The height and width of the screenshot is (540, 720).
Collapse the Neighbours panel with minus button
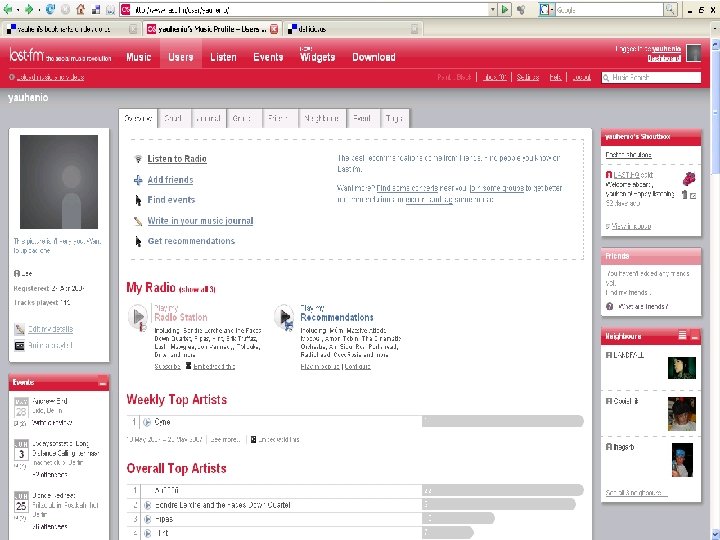point(695,336)
